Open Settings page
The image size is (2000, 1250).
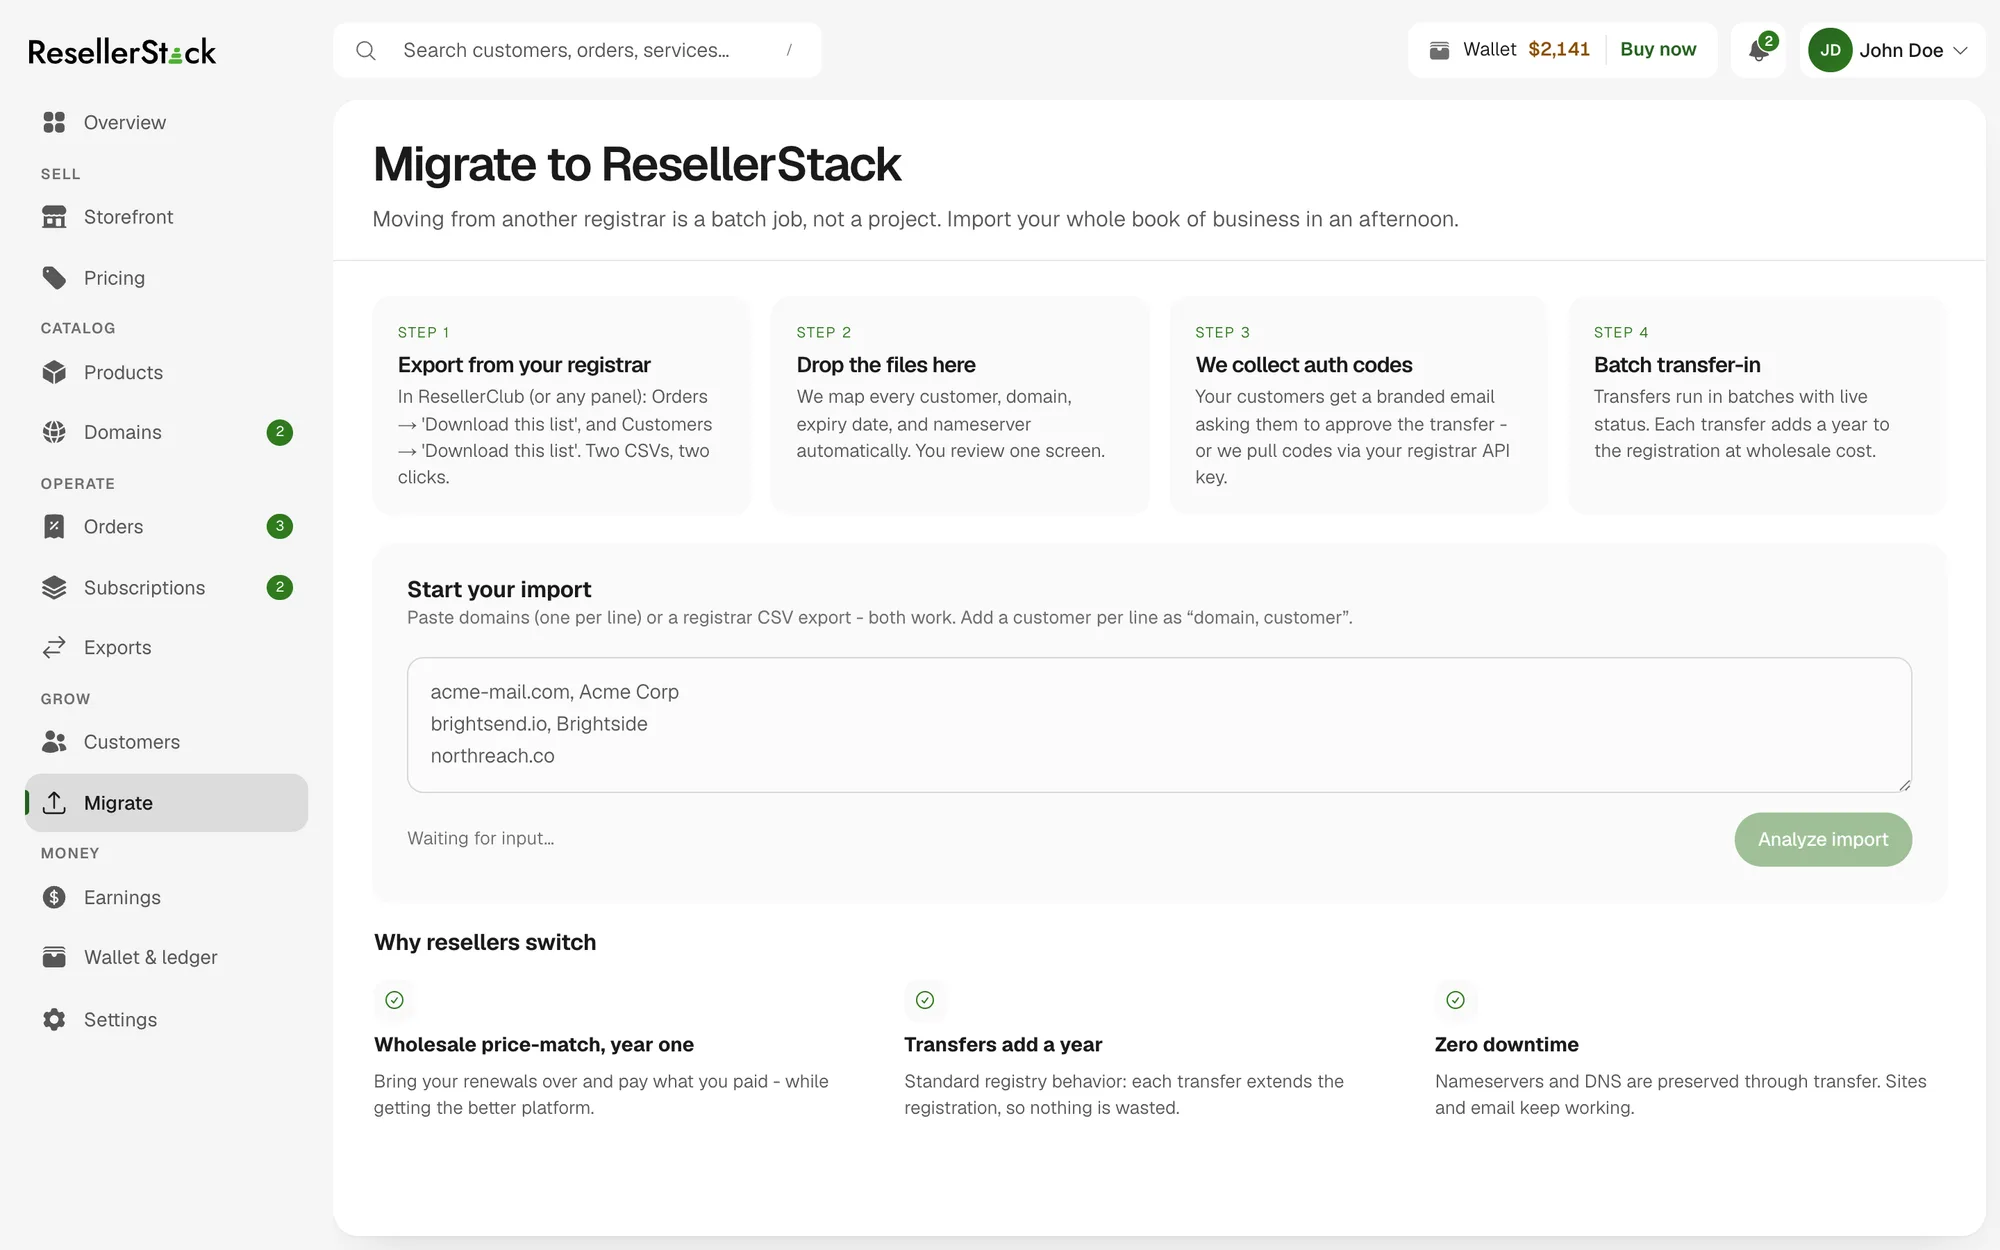166,1019
